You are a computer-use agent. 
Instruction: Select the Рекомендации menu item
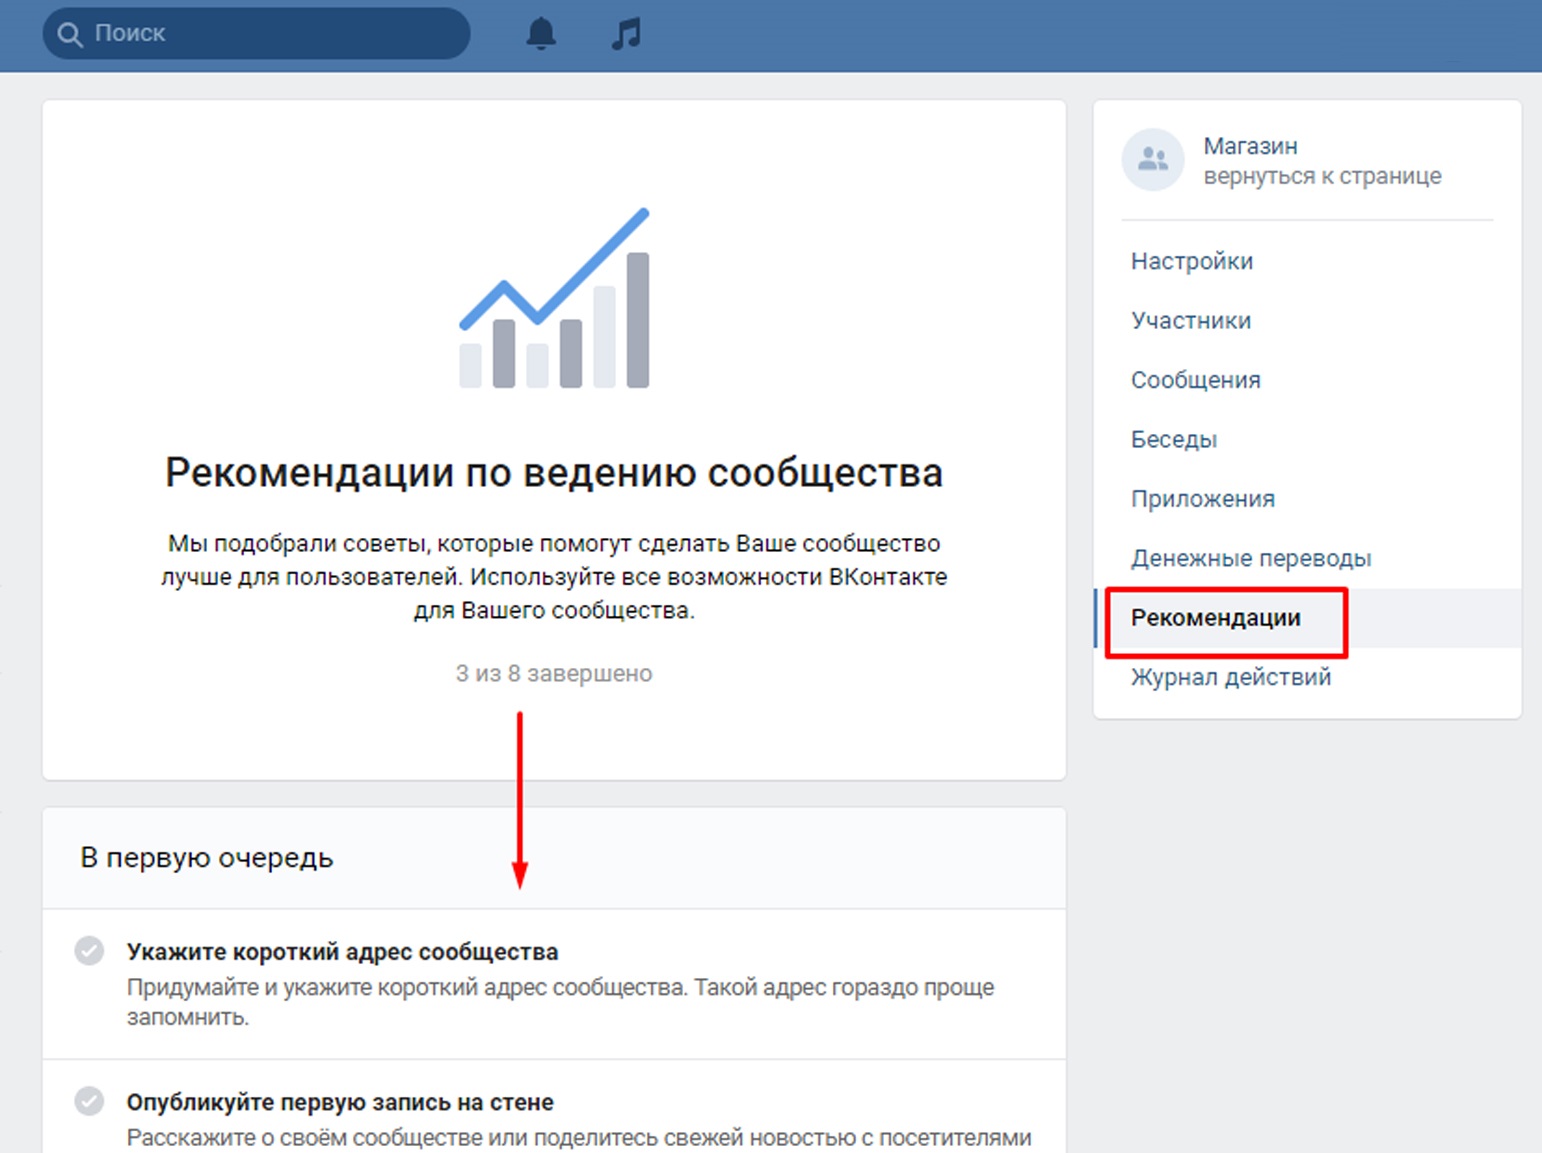1215,618
